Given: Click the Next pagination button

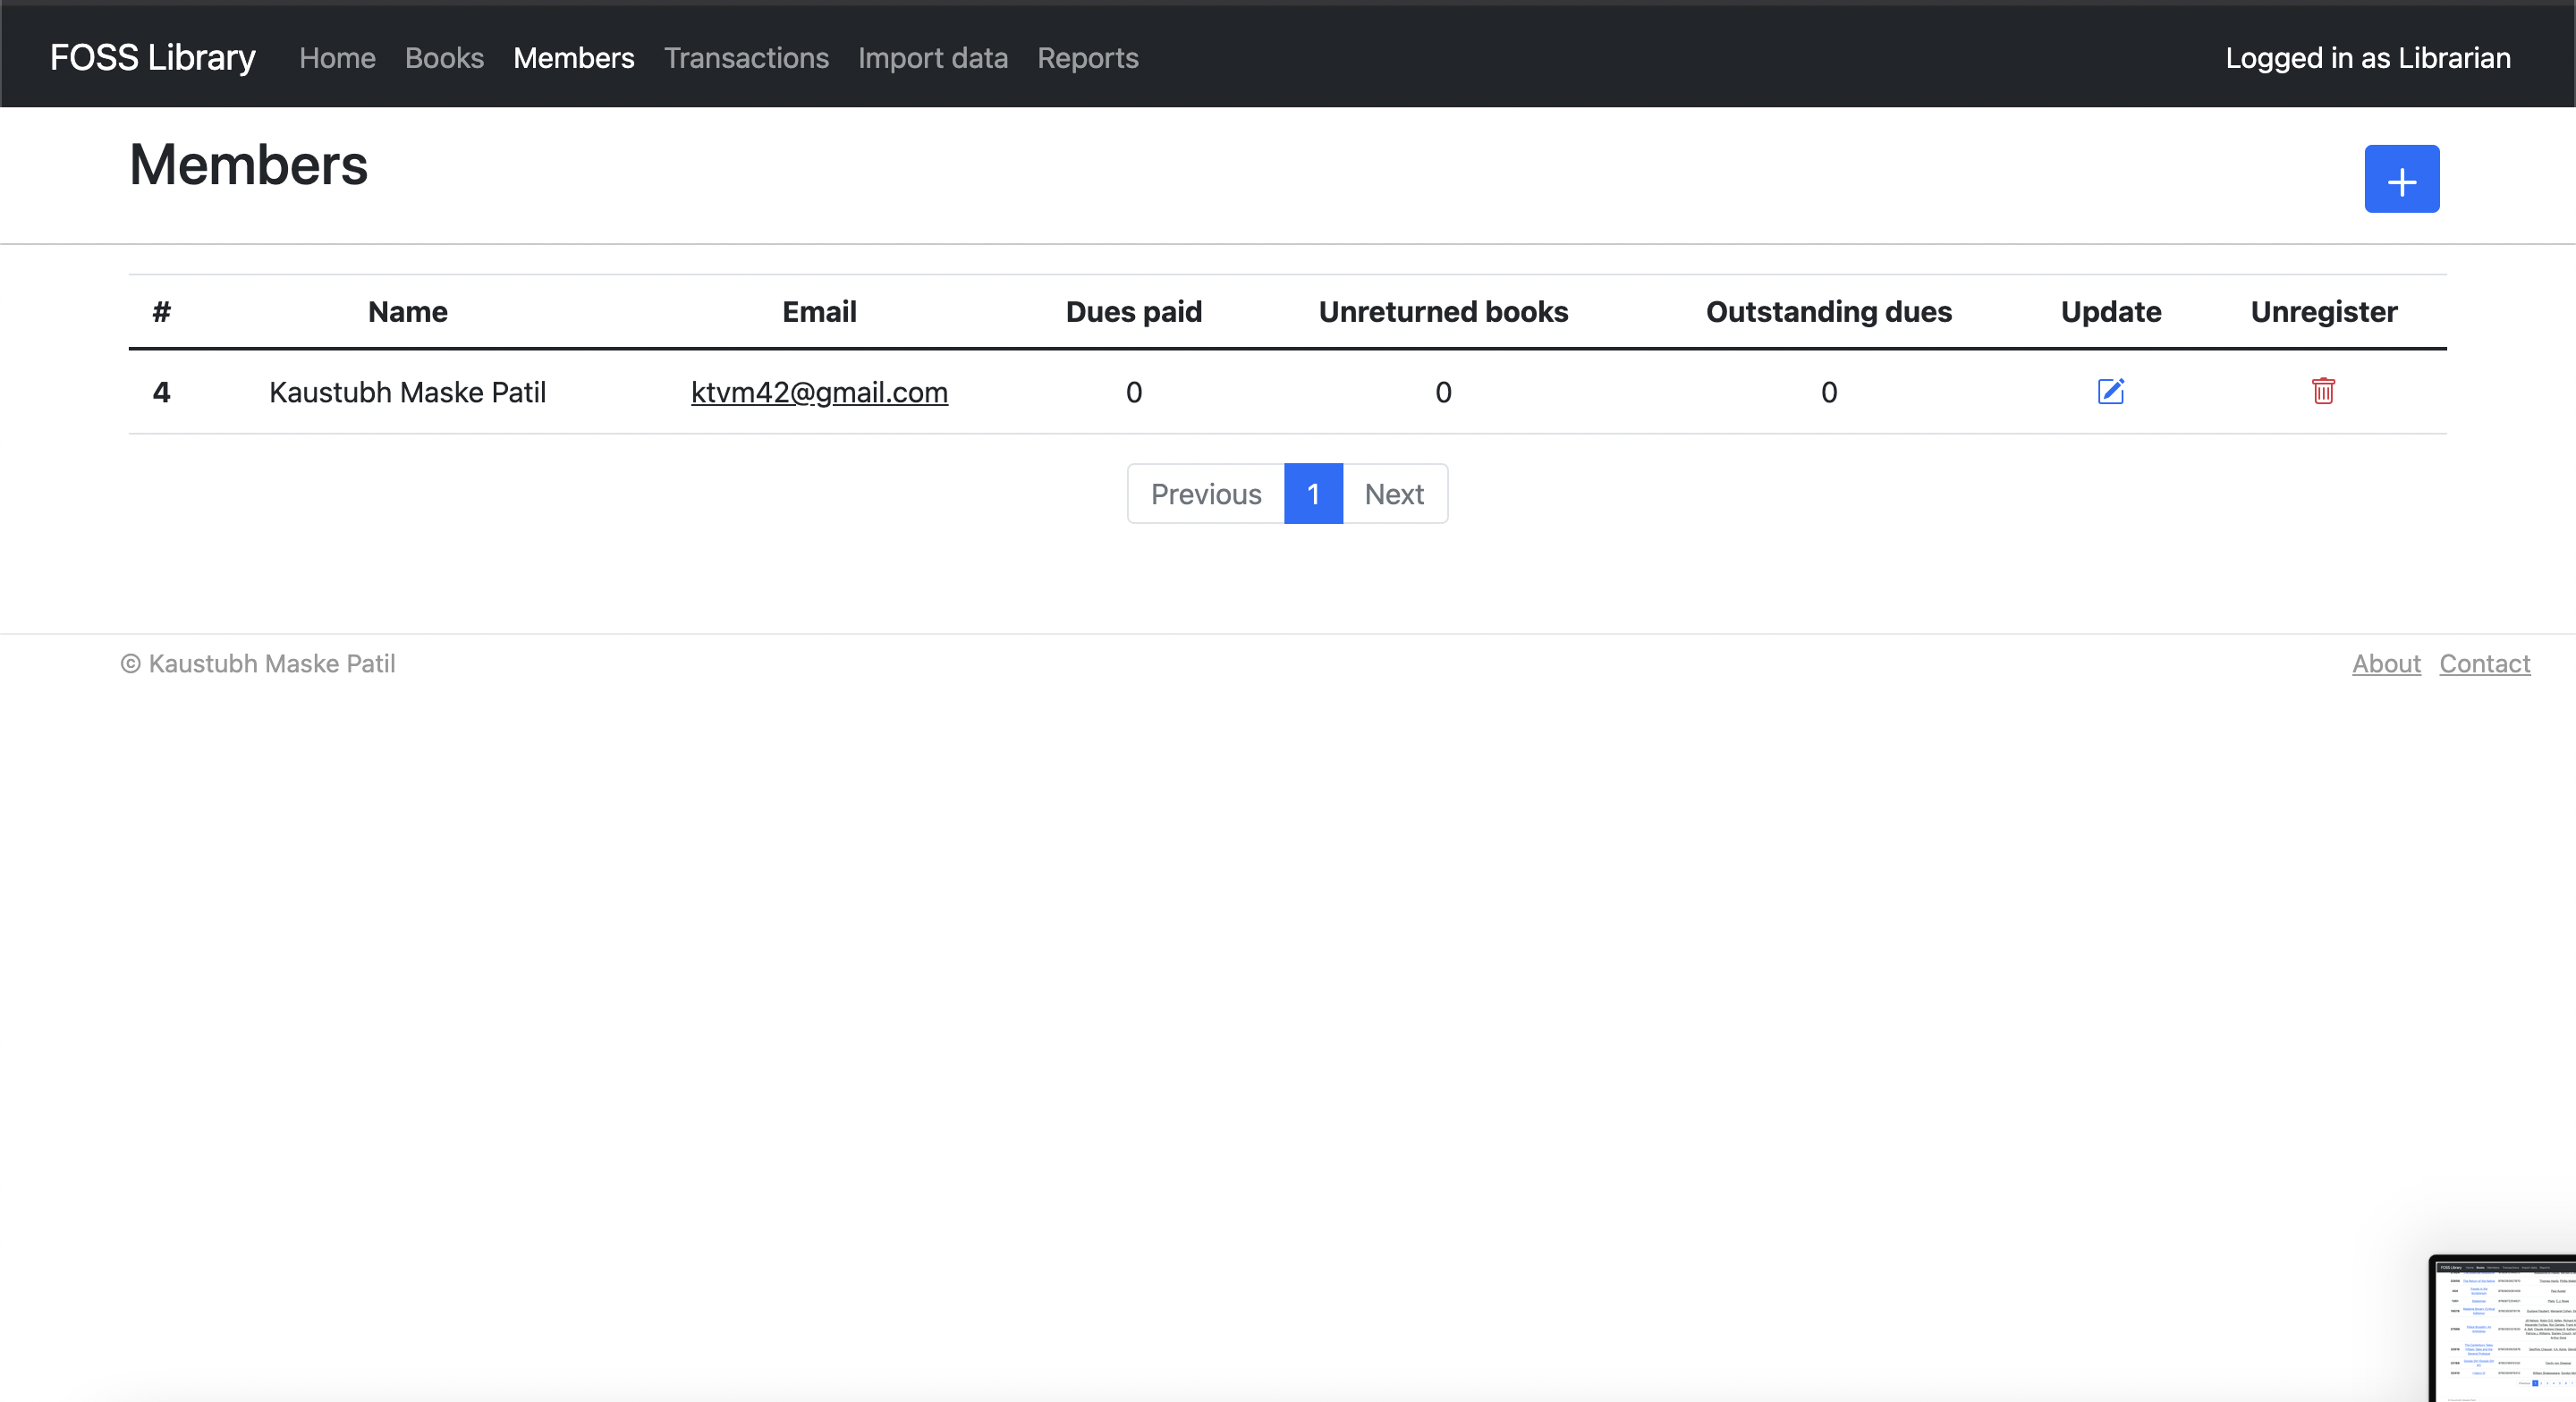Looking at the screenshot, I should click(x=1394, y=493).
